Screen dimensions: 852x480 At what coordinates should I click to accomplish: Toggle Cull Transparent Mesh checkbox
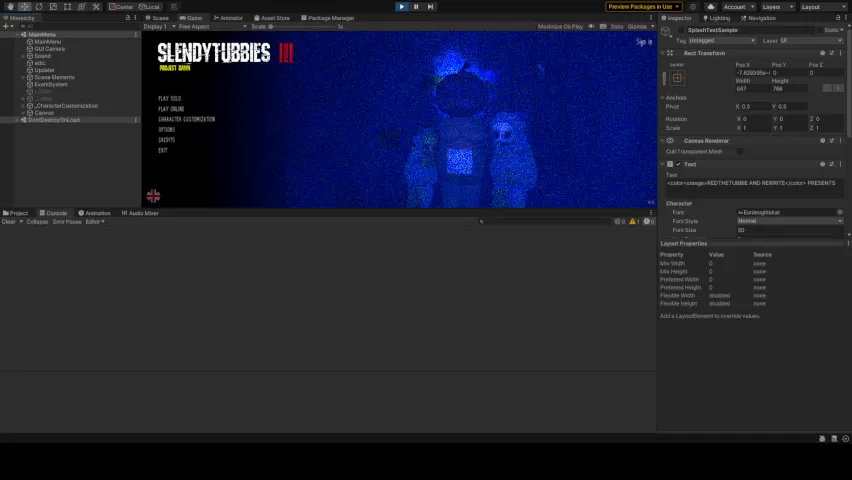(x=740, y=152)
